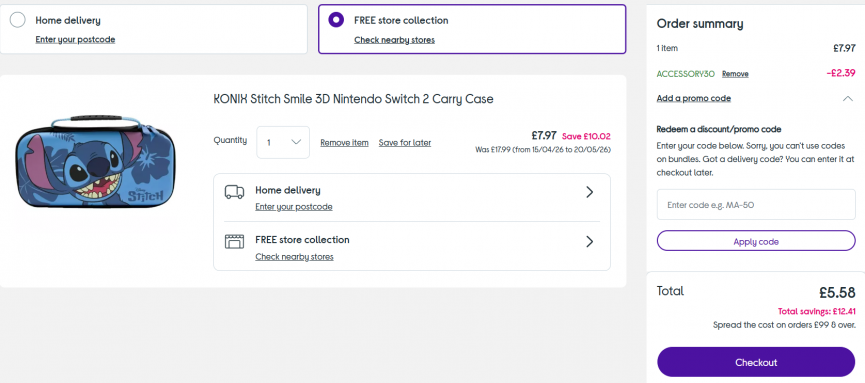Click Add a promo code link
Image resolution: width=865 pixels, height=383 pixels.
pyautogui.click(x=693, y=98)
